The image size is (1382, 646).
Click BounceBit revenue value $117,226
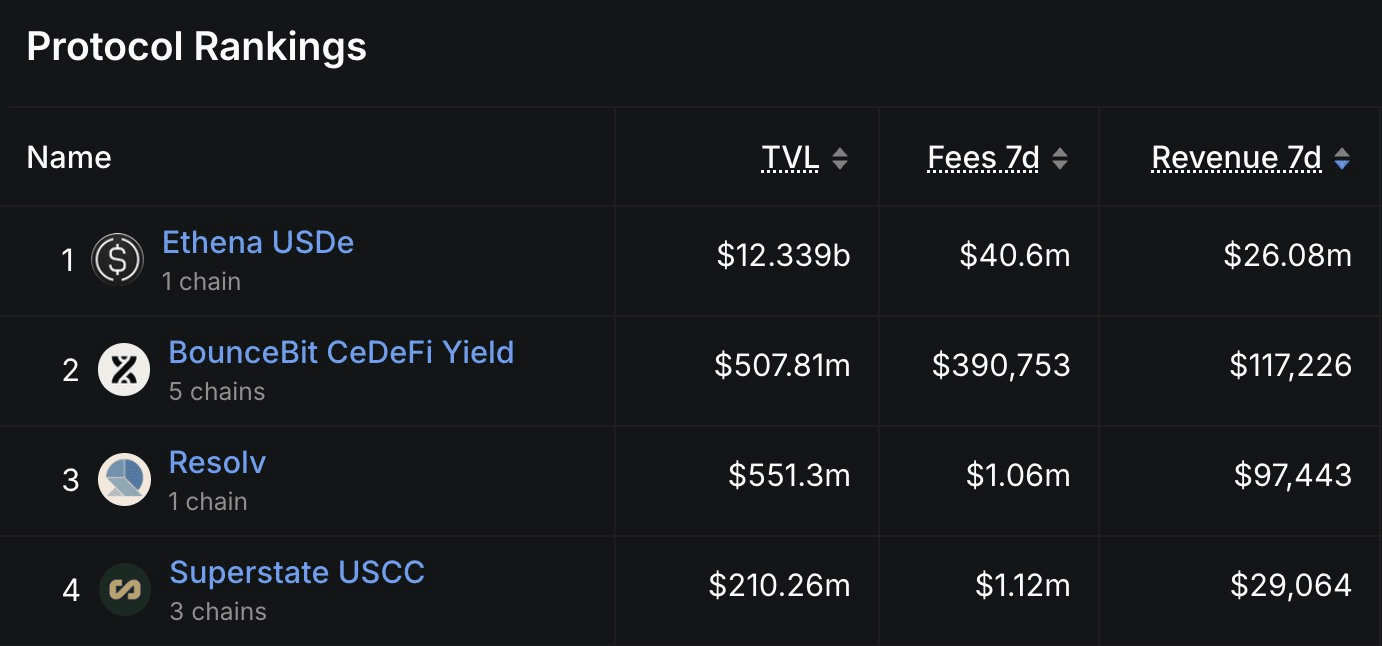[1290, 366]
